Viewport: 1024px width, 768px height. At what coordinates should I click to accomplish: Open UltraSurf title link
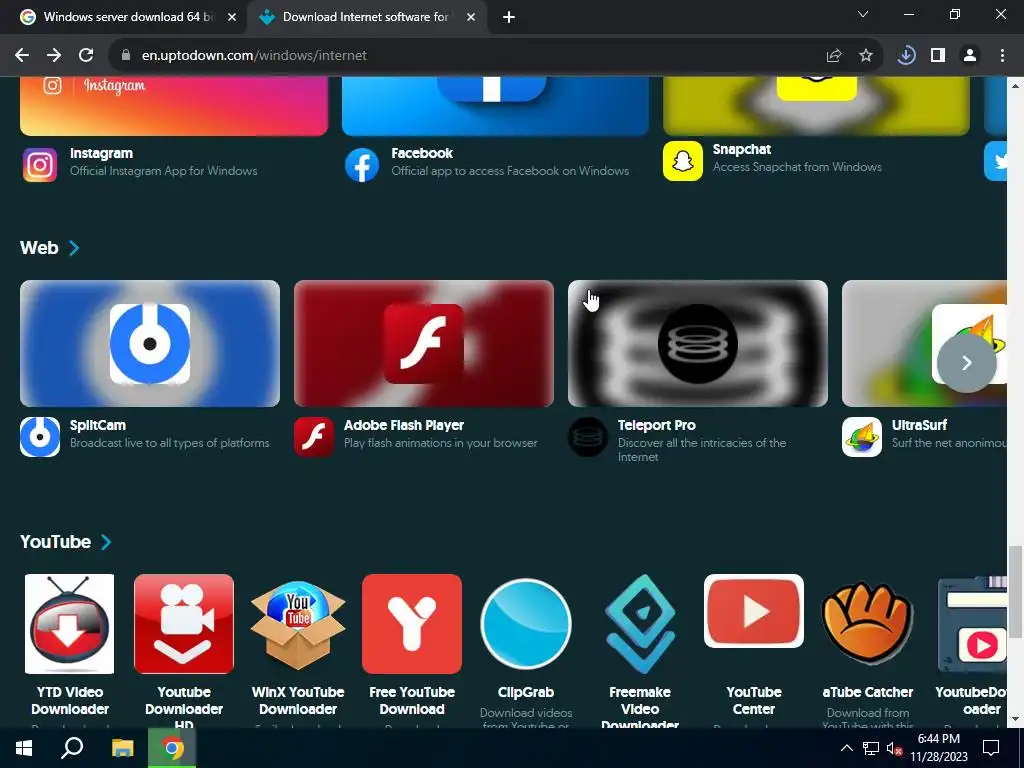(920, 425)
